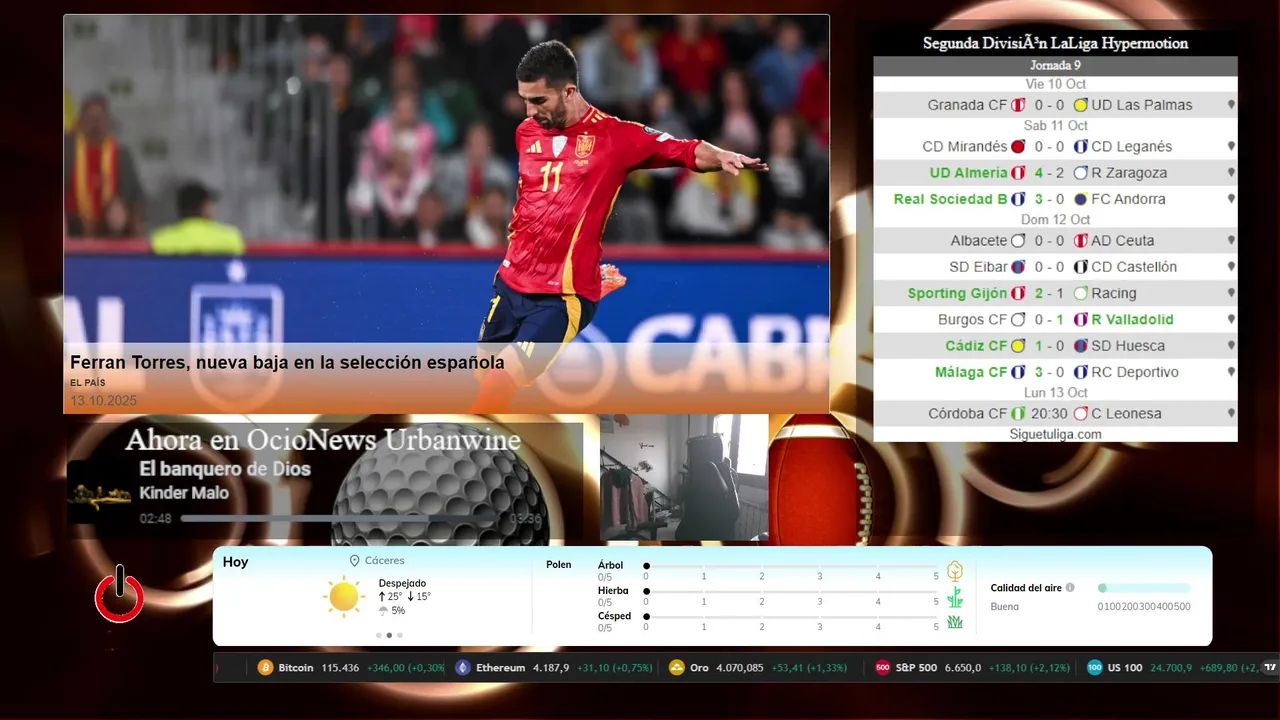Click the Cáceres city name
1280x720 pixels.
coord(385,561)
